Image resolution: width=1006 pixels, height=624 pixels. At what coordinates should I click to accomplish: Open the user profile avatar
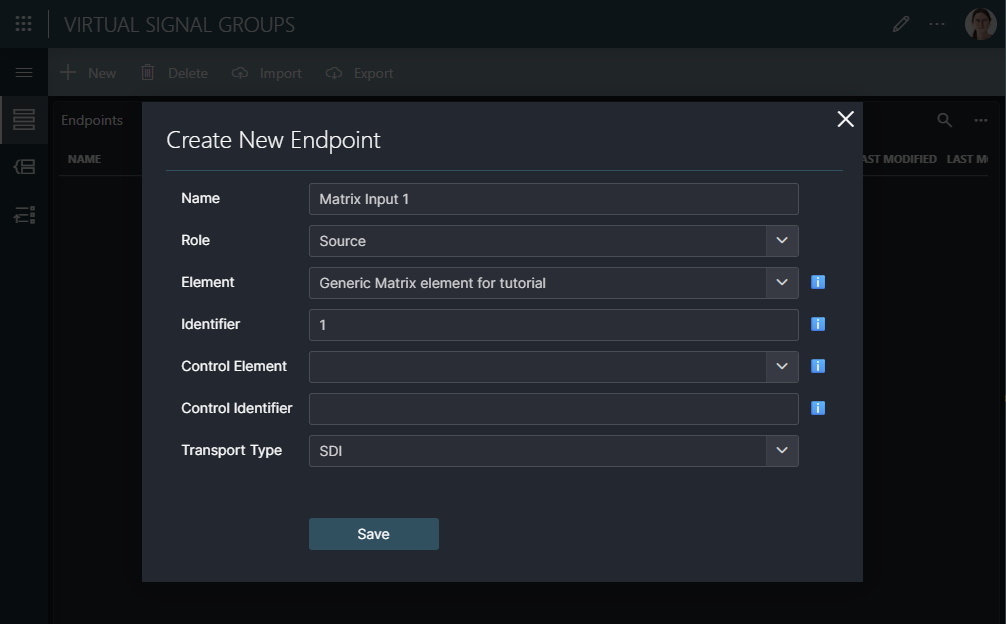point(981,23)
